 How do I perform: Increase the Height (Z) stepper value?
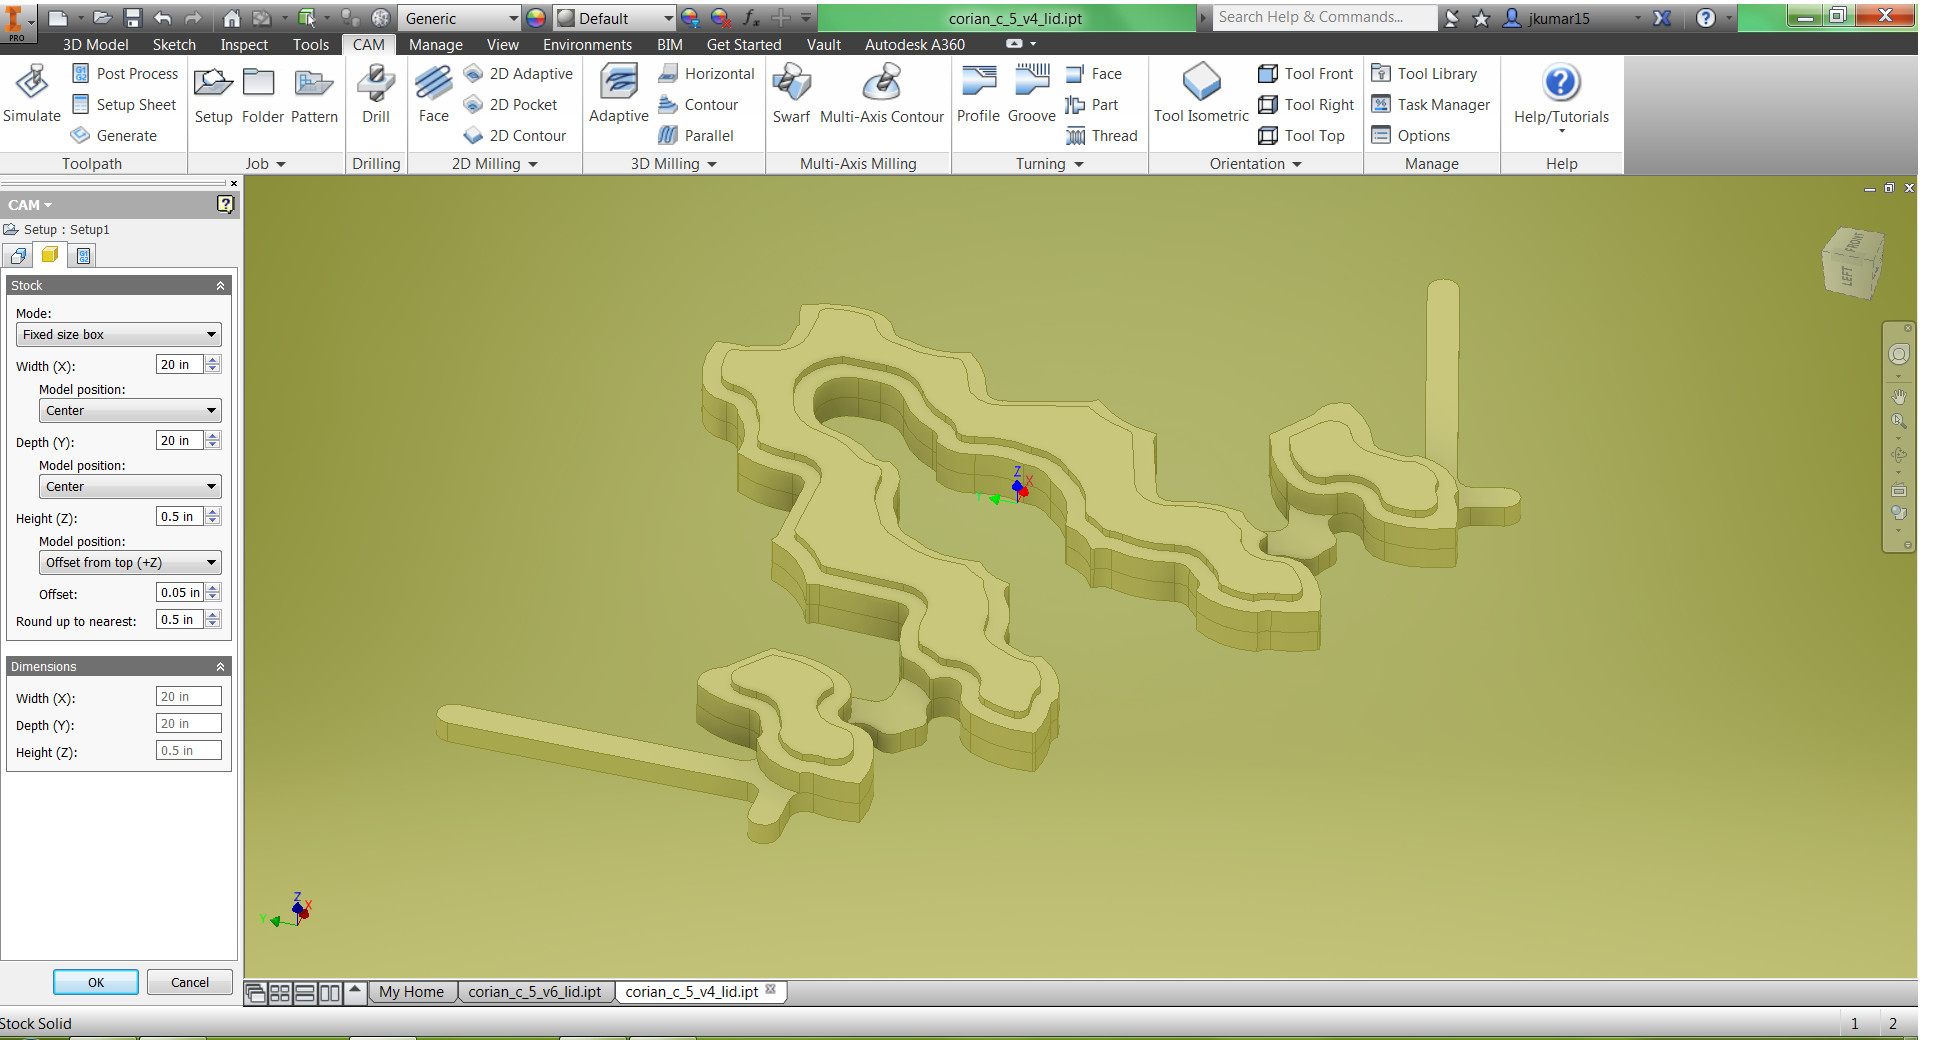click(x=213, y=512)
